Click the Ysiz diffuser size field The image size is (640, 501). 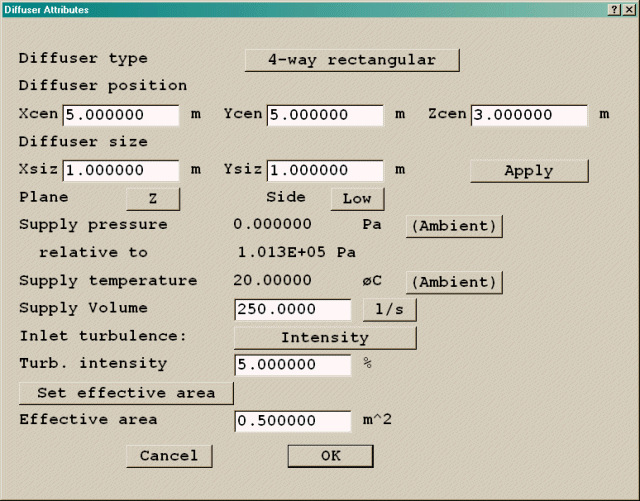click(x=325, y=171)
